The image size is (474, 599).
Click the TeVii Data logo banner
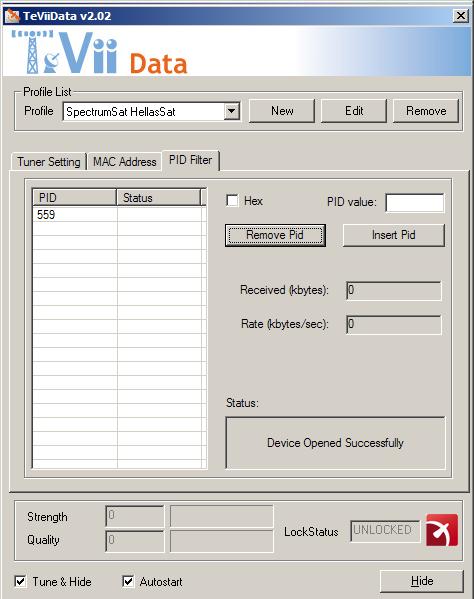99,52
